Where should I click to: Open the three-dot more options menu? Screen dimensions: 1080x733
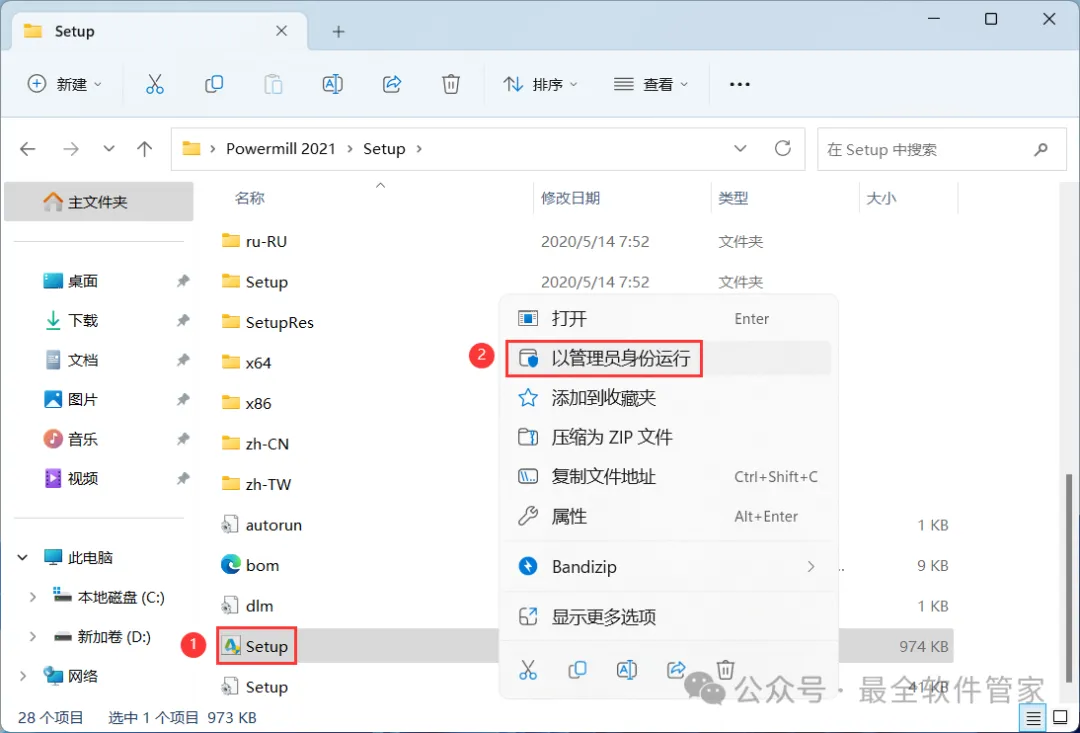point(740,84)
